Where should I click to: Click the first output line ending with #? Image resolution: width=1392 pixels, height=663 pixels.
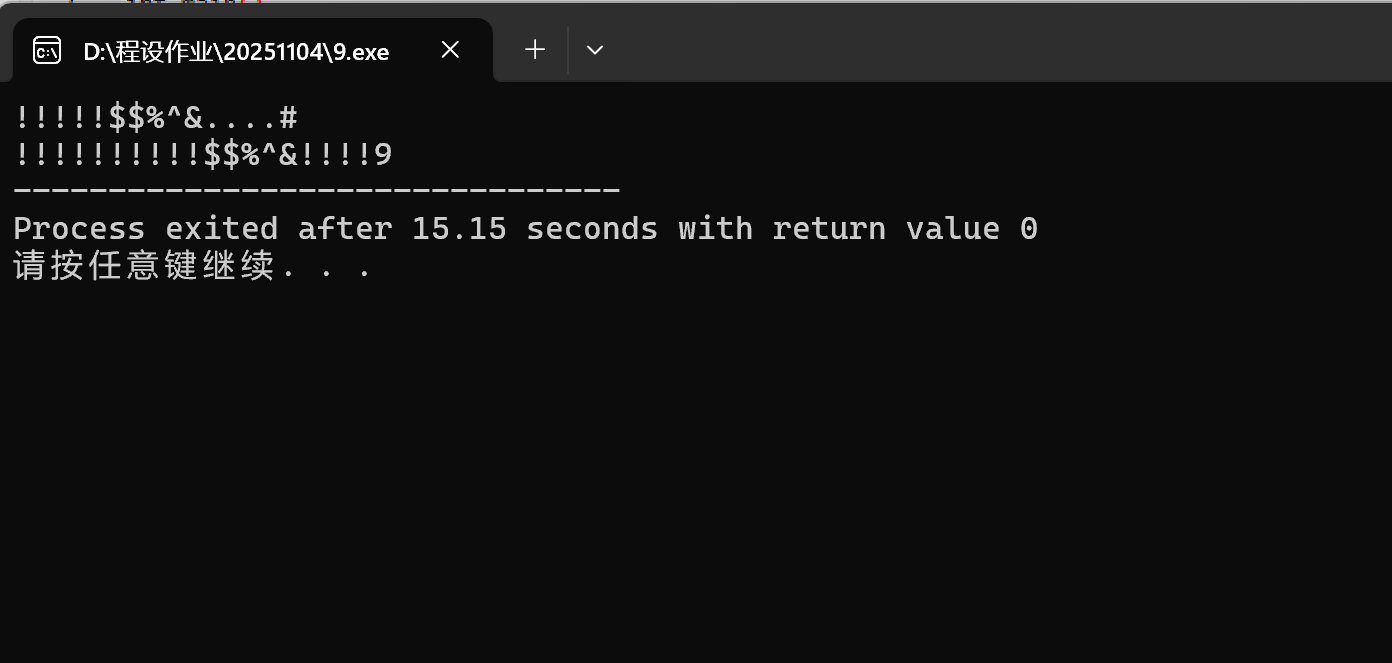(156, 118)
